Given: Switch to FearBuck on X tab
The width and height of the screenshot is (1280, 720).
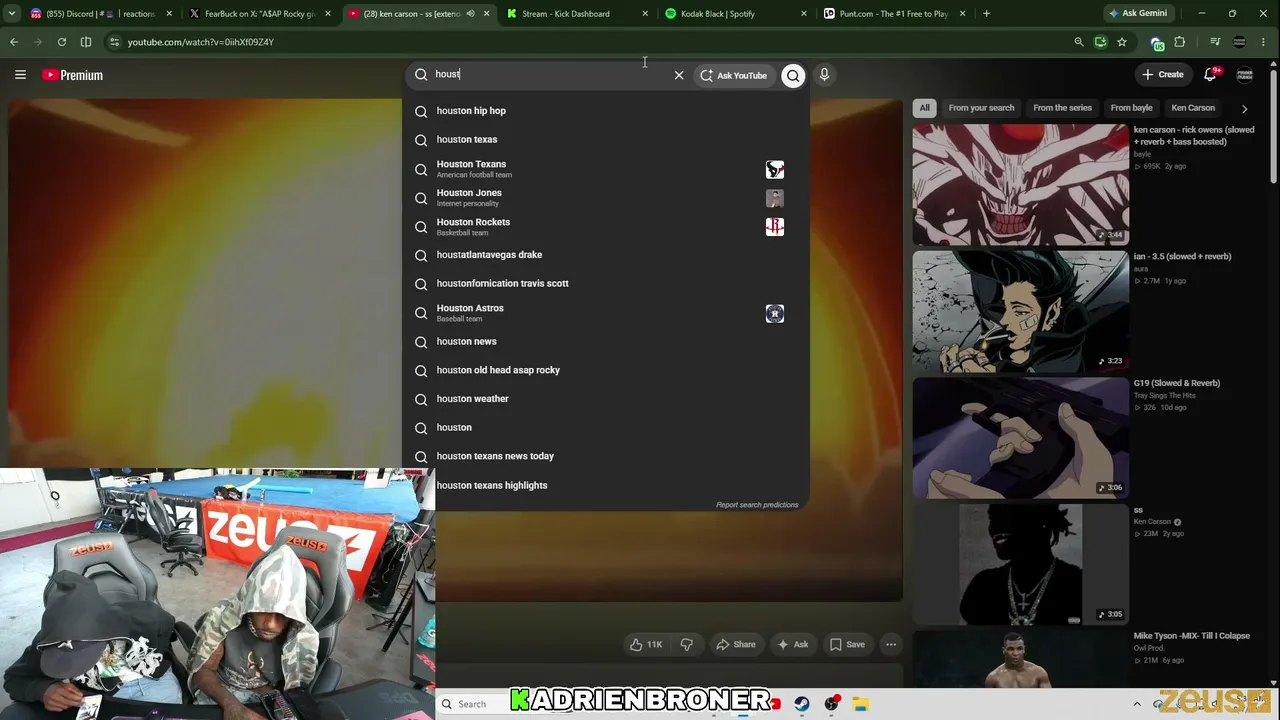Looking at the screenshot, I should tap(260, 14).
